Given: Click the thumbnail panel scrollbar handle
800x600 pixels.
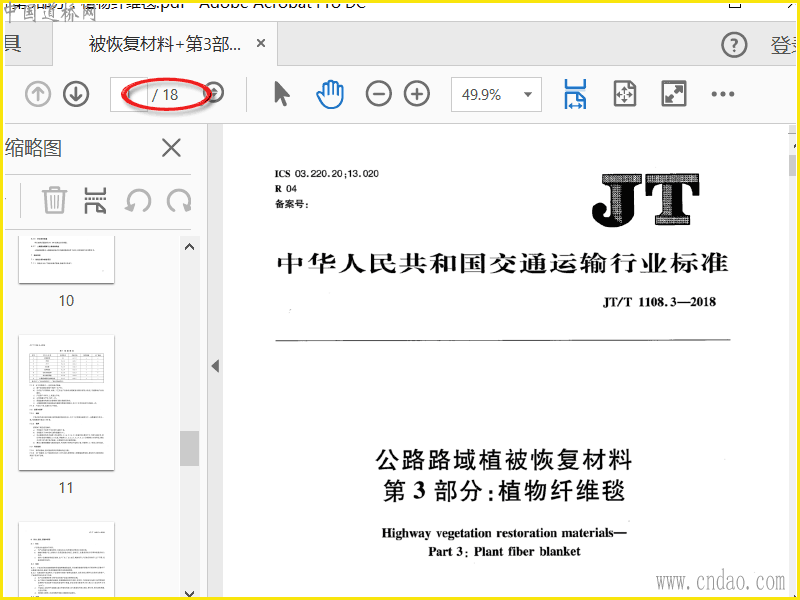Looking at the screenshot, I should [189, 448].
